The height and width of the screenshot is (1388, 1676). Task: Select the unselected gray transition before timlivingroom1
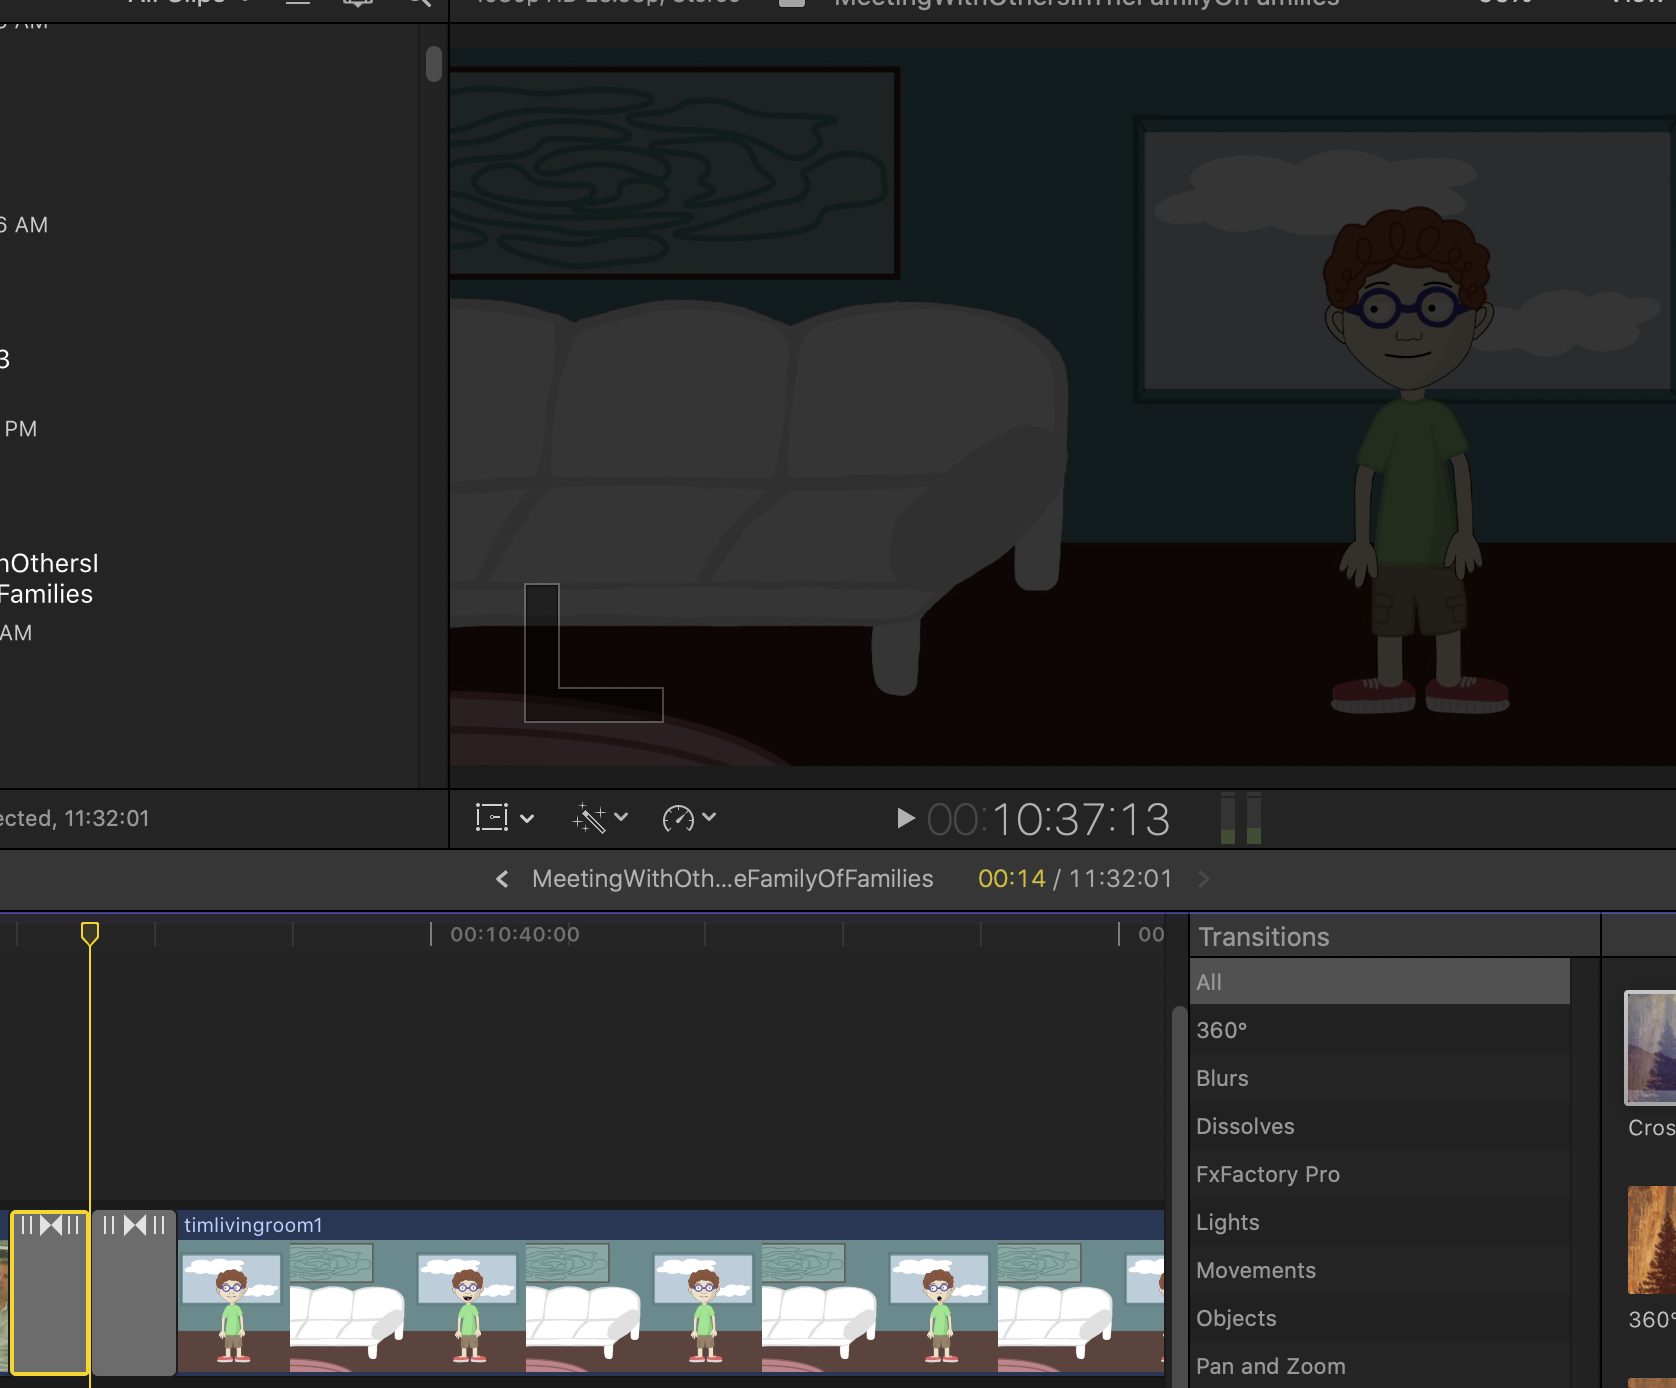pos(134,1293)
